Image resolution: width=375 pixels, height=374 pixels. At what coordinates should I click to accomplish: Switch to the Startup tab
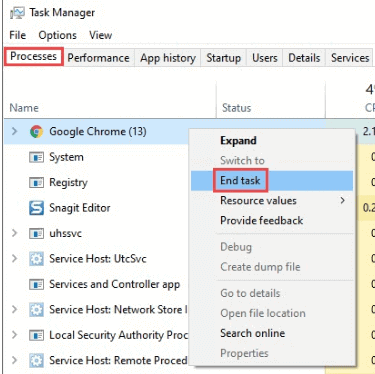223,58
